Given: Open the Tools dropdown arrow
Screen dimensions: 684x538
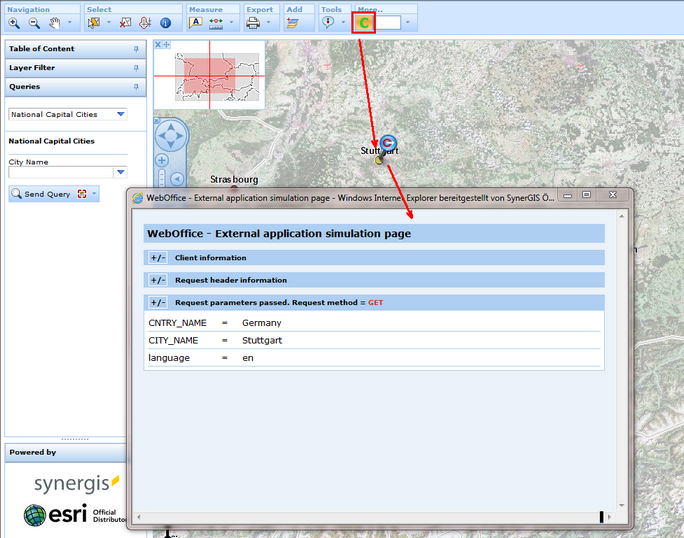Looking at the screenshot, I should click(343, 22).
